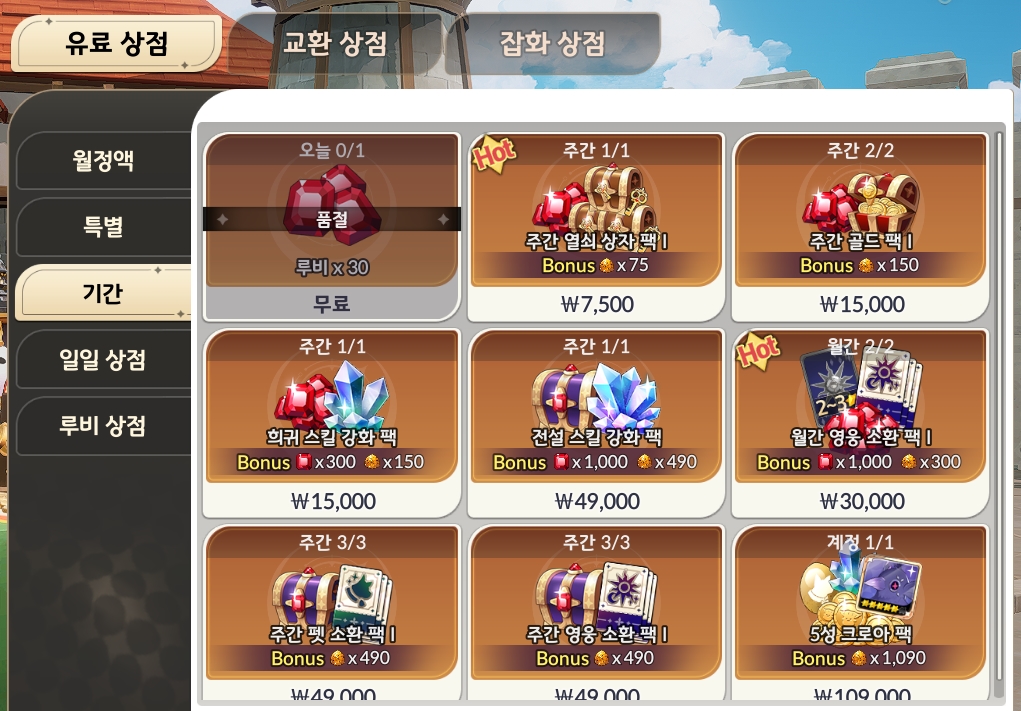Open the 월정액 category
Screen dimensions: 1021x711
[x=103, y=160]
